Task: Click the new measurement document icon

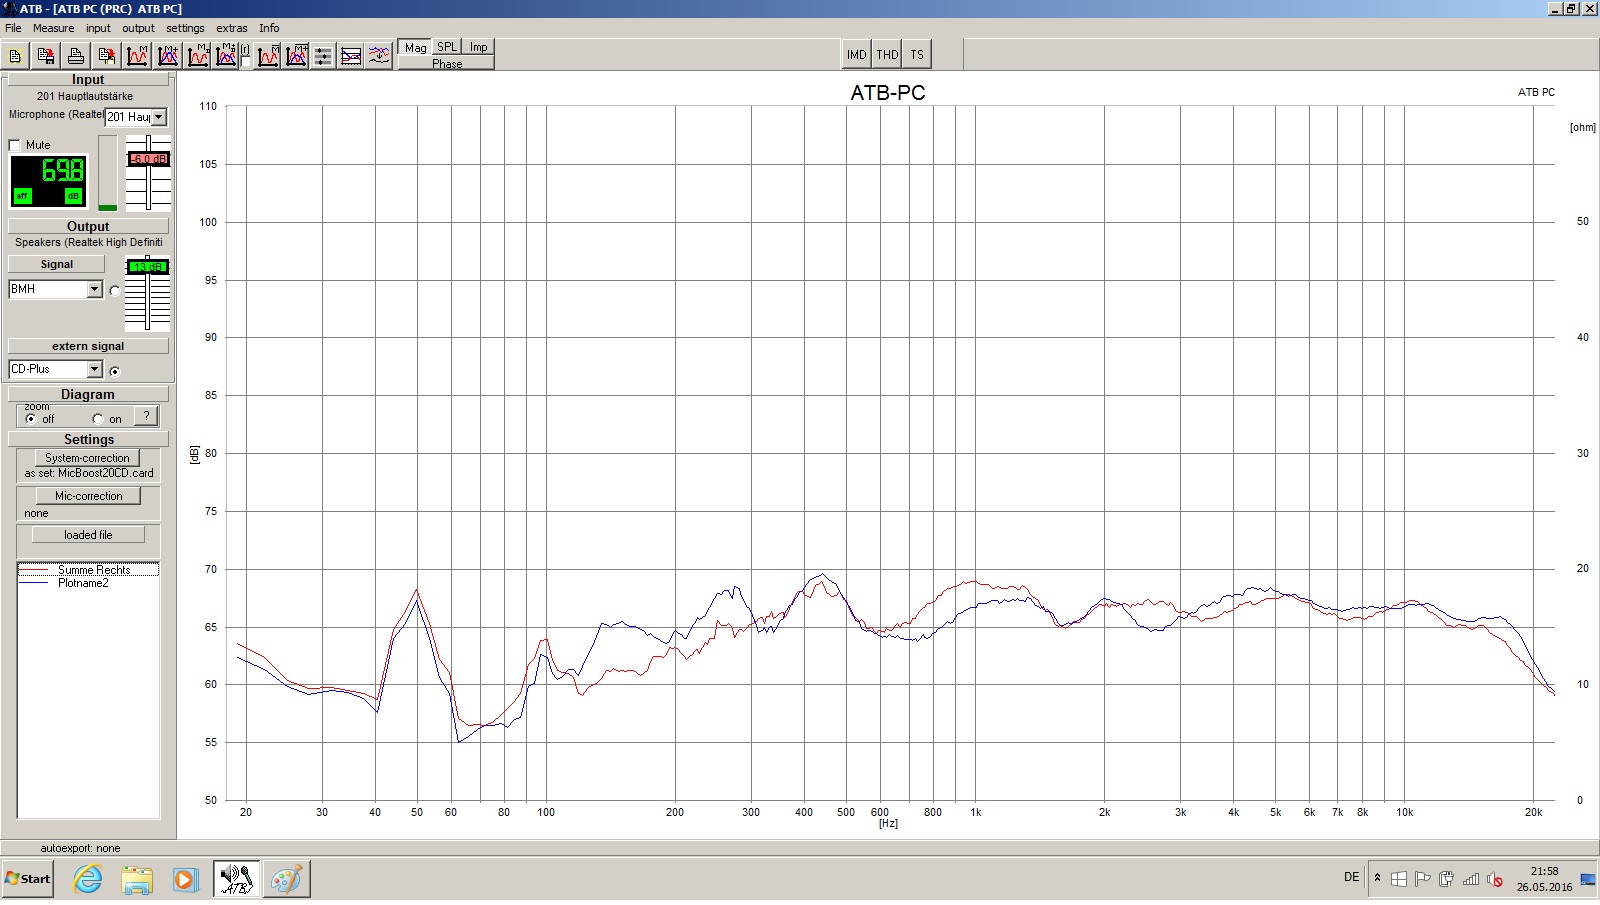Action: [15, 56]
